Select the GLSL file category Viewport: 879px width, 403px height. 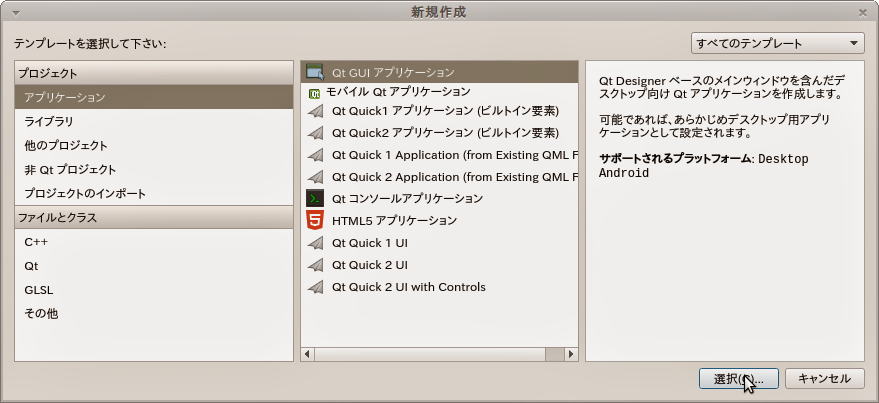[x=154, y=290]
